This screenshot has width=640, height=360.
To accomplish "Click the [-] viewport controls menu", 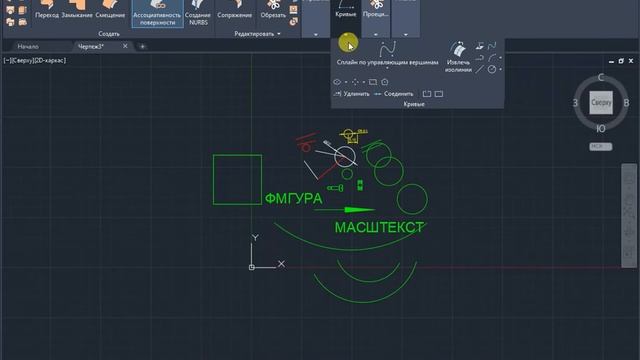I will tap(7, 60).
